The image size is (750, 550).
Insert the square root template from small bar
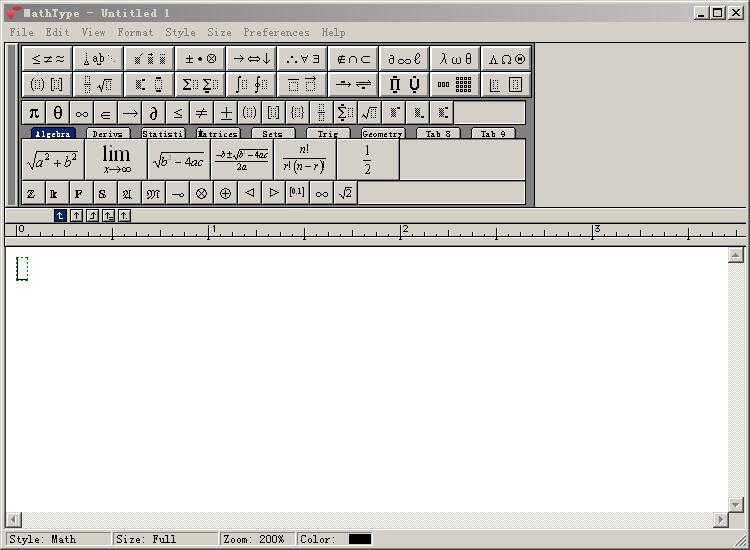tap(370, 113)
